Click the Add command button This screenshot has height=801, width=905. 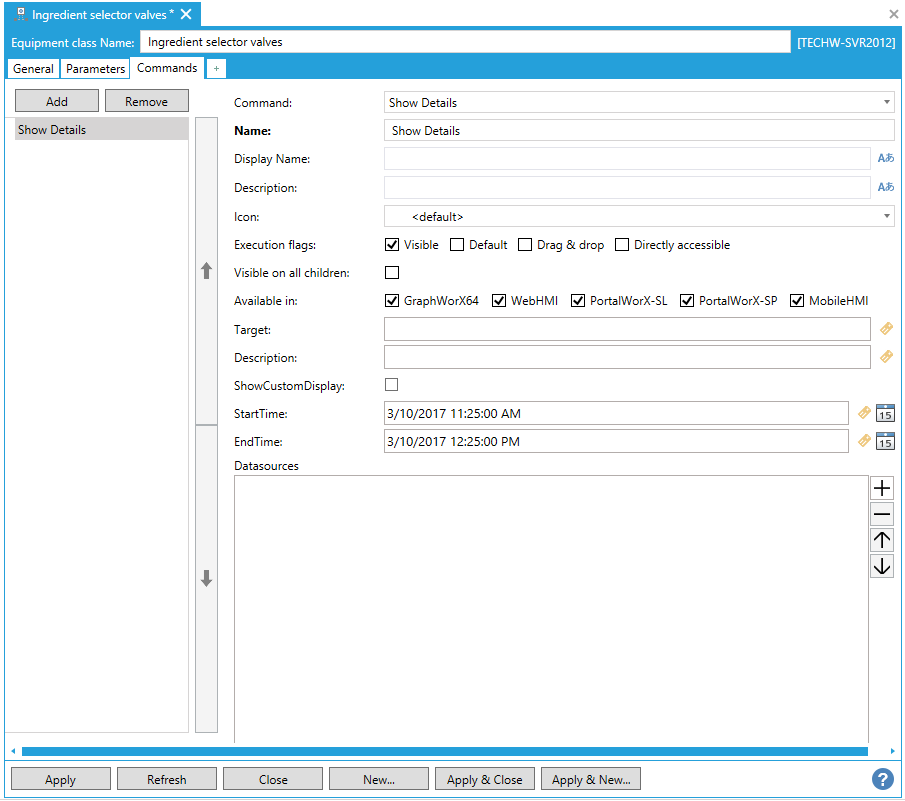pos(57,101)
